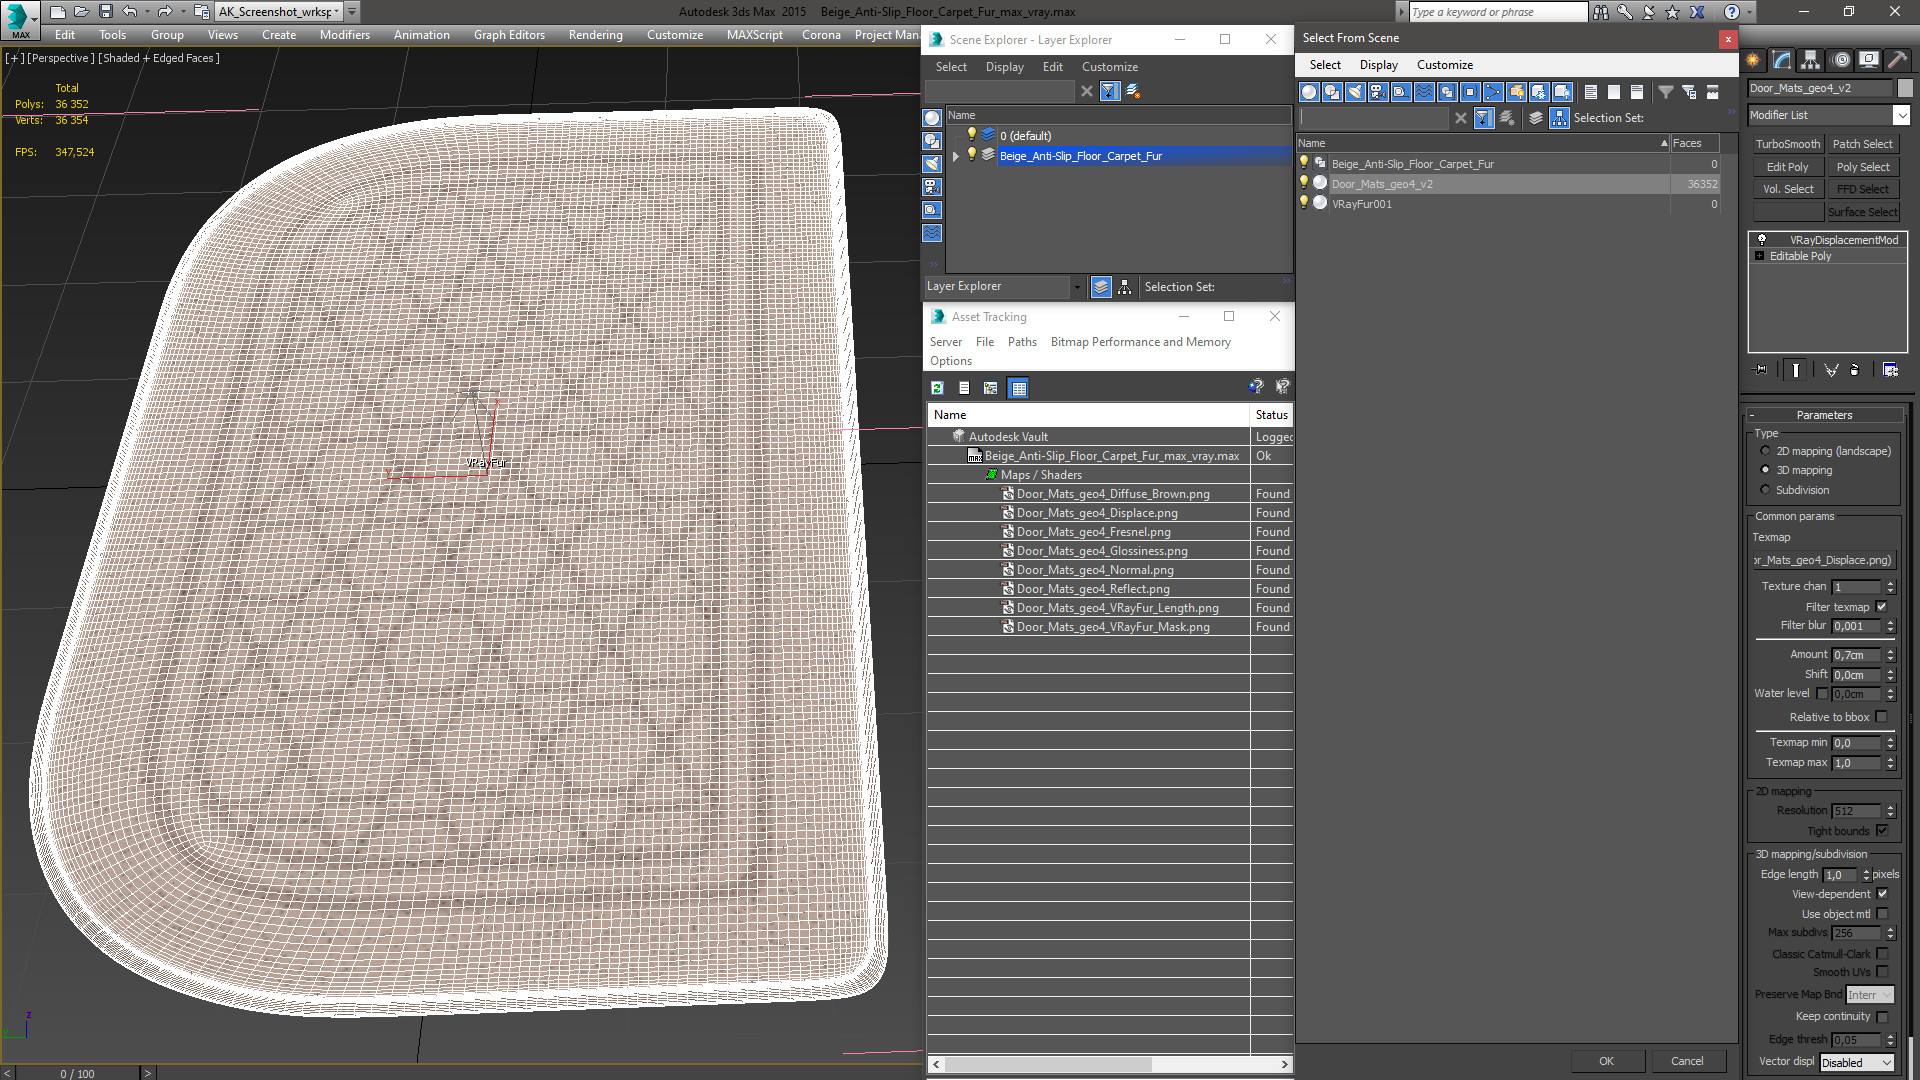
Task: Open the Modifiers menu in the main menu bar
Action: 344,35
